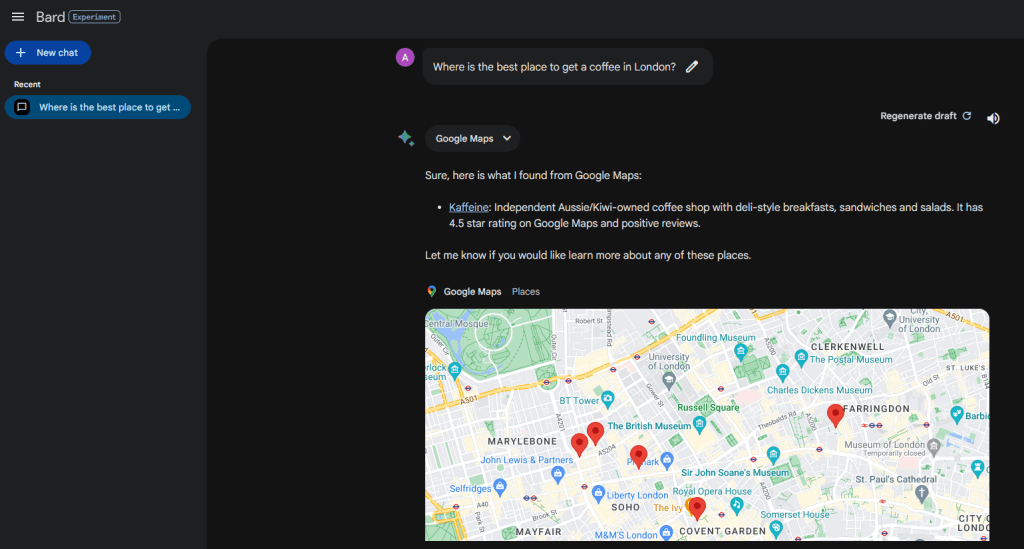Expand the Google Maps extension dropdown

[472, 138]
